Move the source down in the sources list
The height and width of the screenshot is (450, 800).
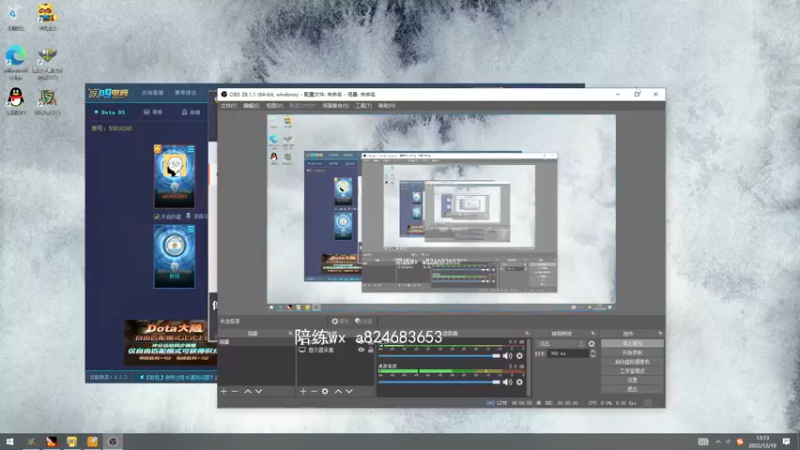[349, 391]
